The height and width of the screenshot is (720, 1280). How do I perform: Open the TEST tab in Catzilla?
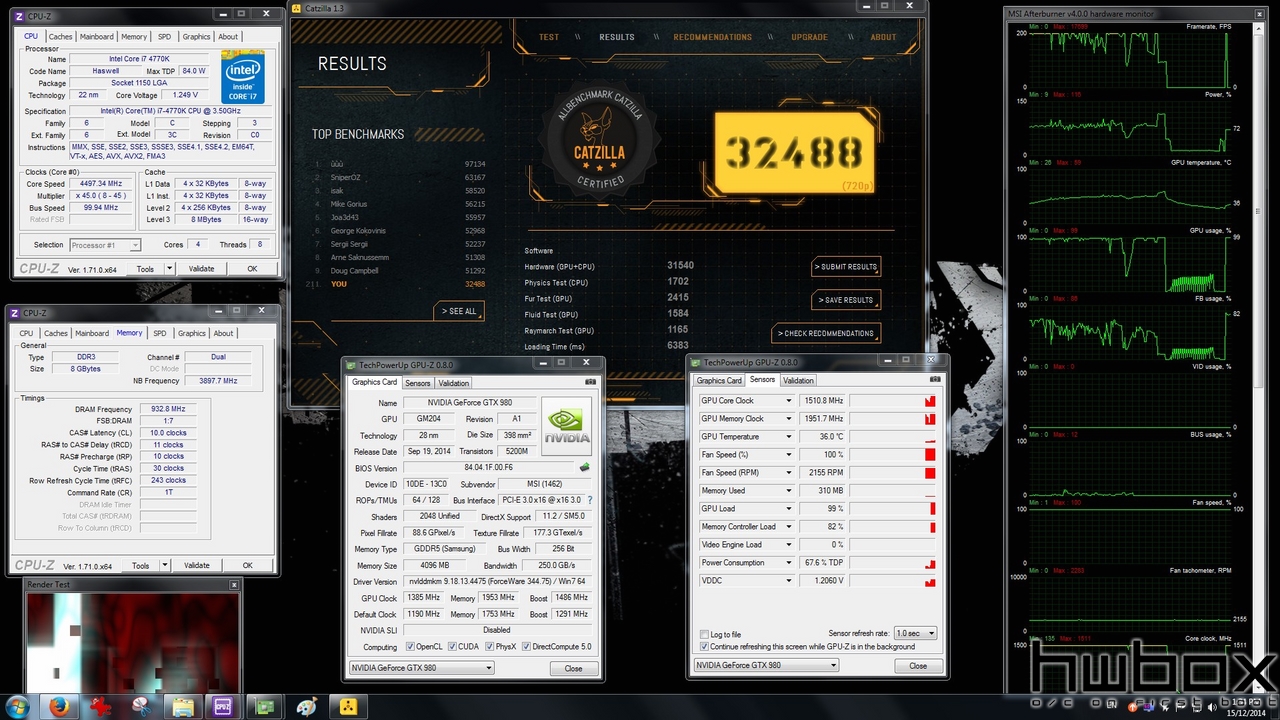549,37
